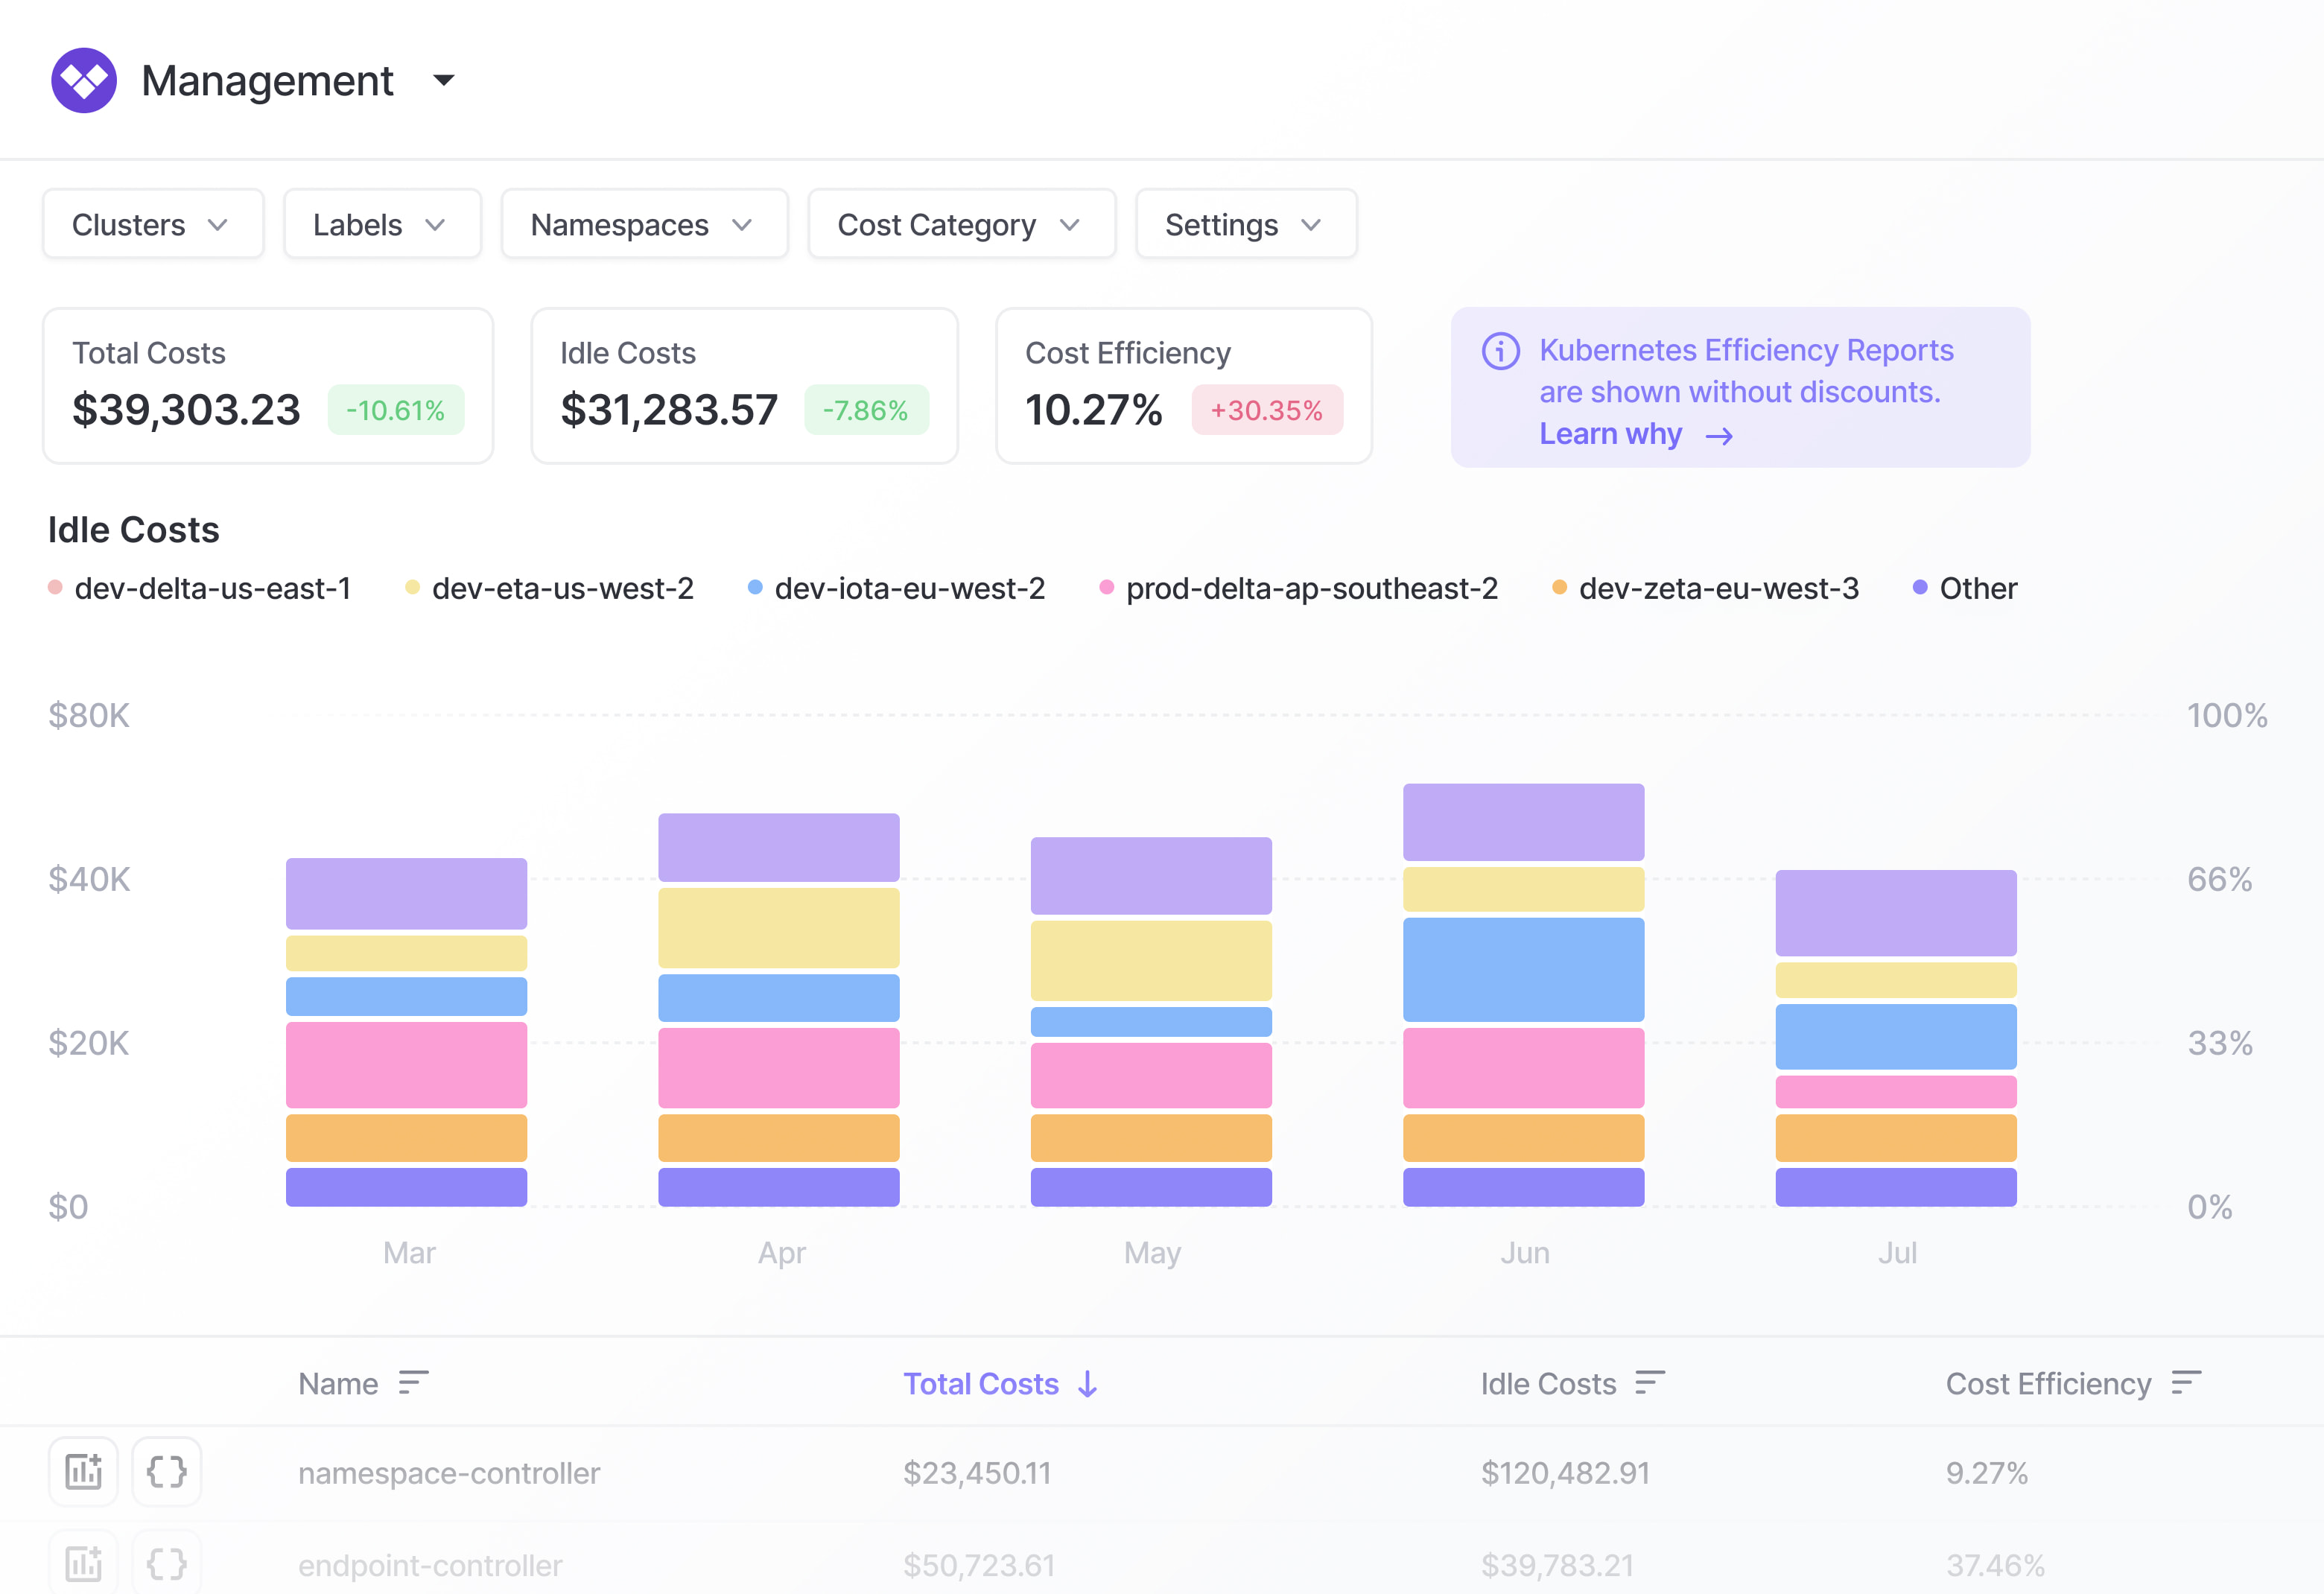Open the Namespaces filter menu
The width and height of the screenshot is (2324, 1594).
(x=644, y=224)
